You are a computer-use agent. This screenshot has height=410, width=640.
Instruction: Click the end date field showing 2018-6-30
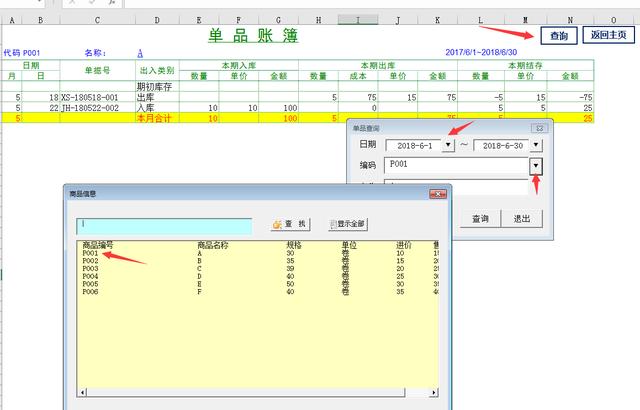[x=502, y=145]
